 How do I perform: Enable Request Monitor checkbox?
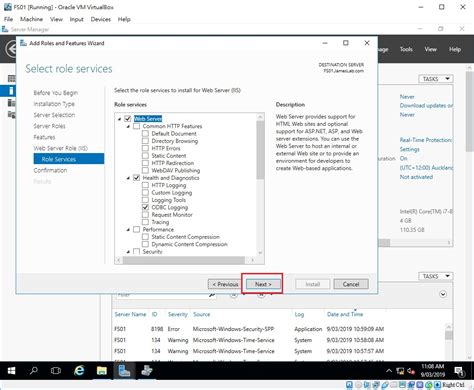click(145, 214)
